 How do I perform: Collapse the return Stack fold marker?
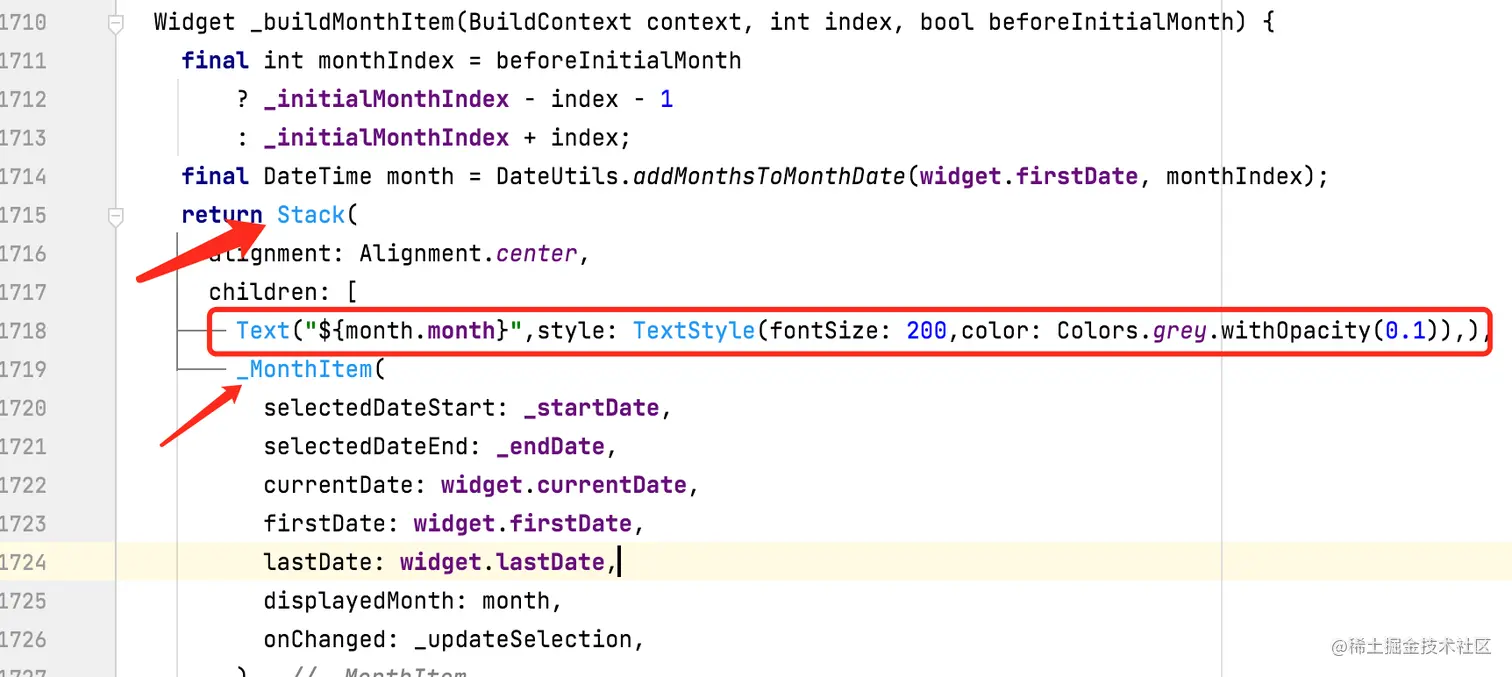pos(116,215)
